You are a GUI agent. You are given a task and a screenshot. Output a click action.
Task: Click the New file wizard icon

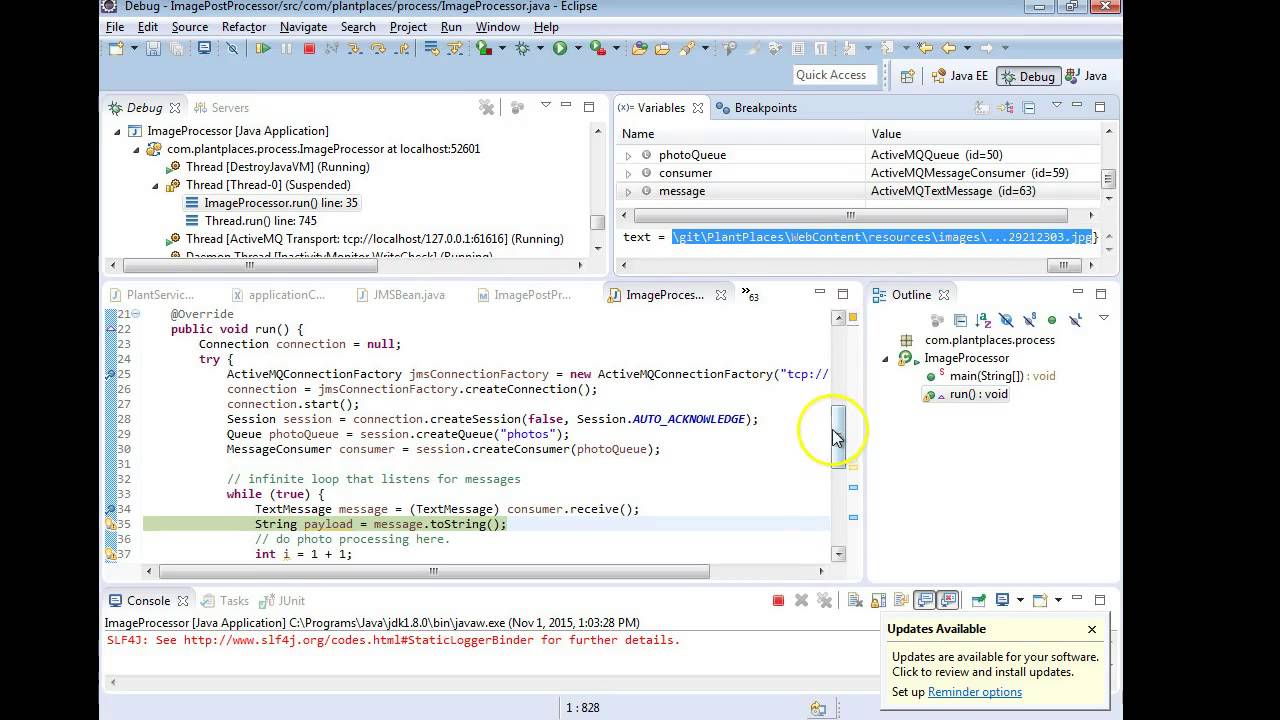tap(116, 48)
